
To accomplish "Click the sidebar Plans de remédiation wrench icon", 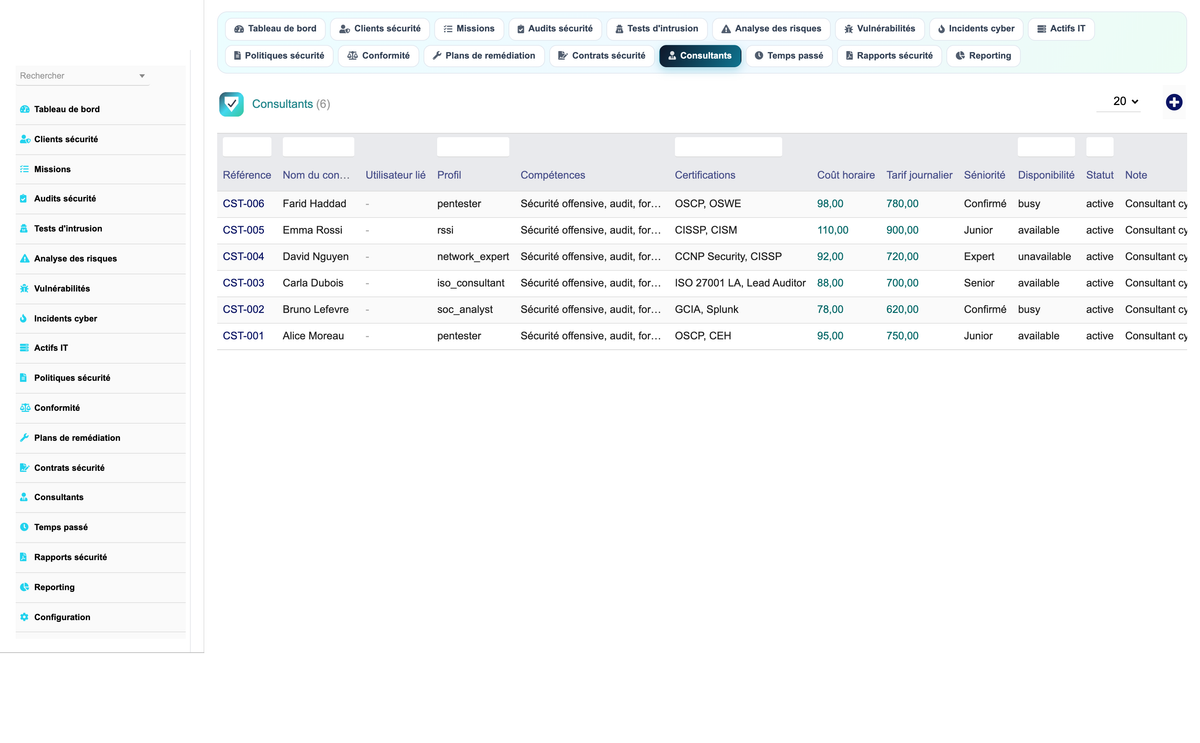I will tap(24, 438).
